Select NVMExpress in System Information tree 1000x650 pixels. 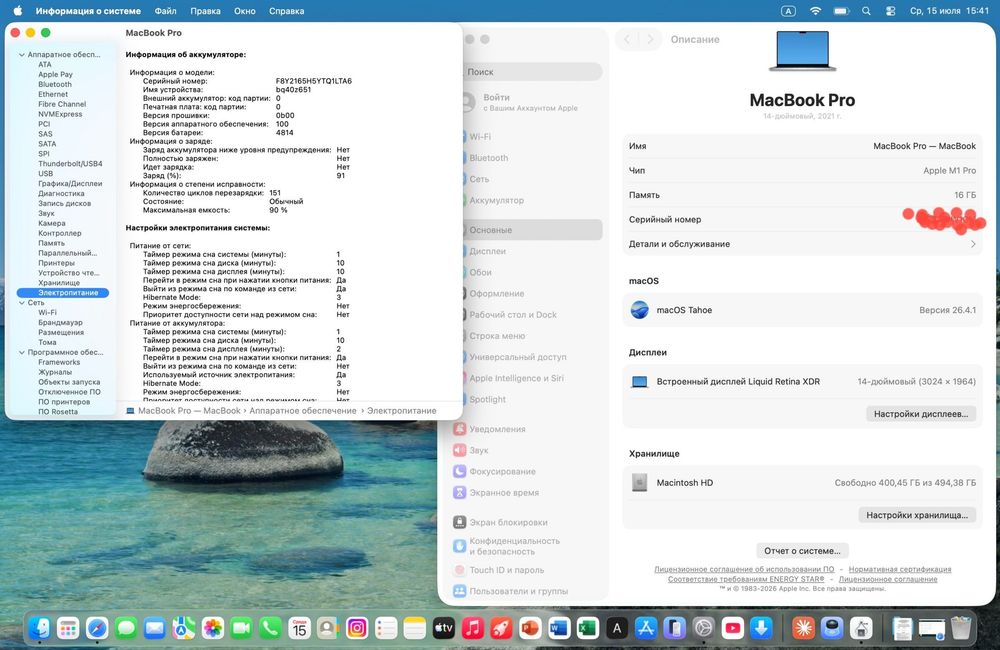(60, 114)
